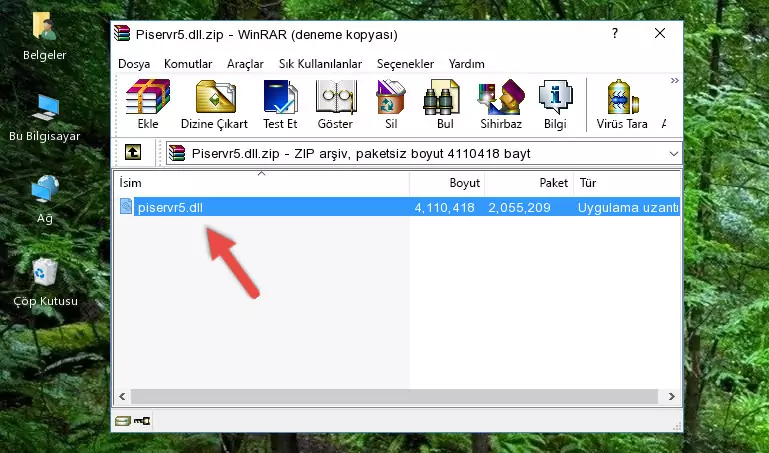Open the Komutlar menu
Image resolution: width=769 pixels, height=453 pixels.
coord(188,64)
